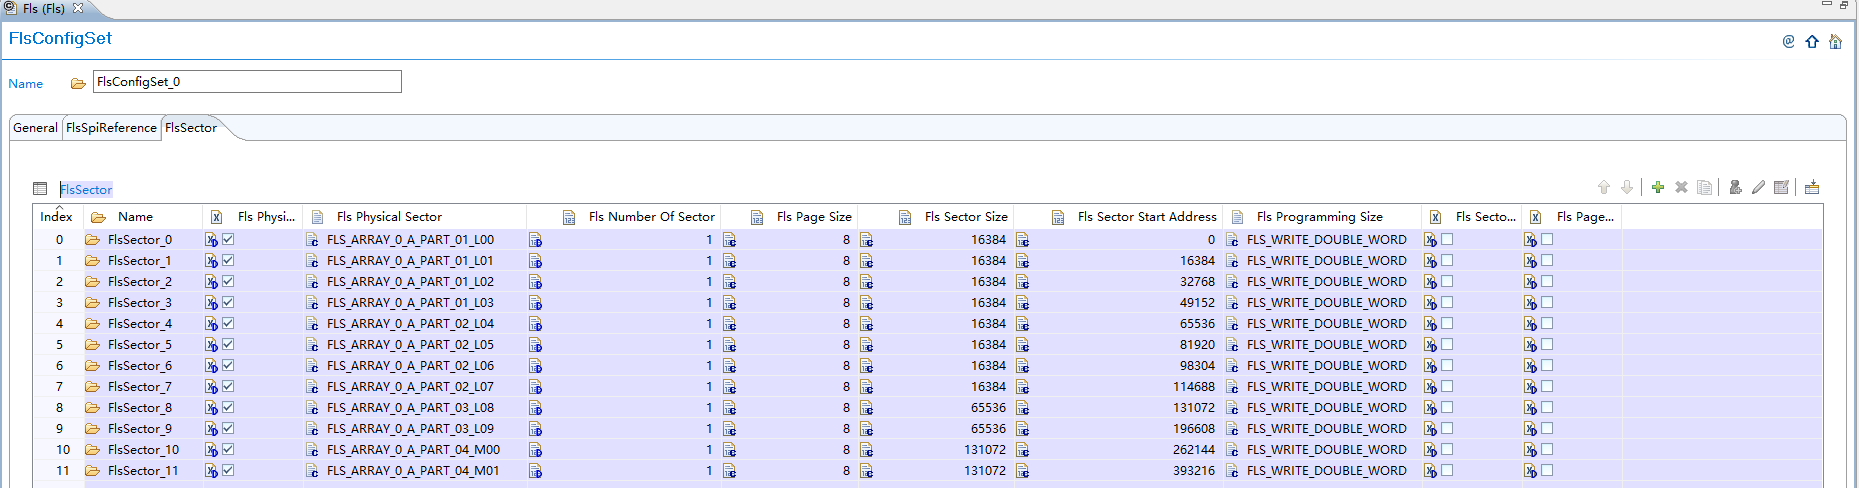
Task: Toggle Fls Physi... checkbox for FlsSector_11
Action: 228,470
